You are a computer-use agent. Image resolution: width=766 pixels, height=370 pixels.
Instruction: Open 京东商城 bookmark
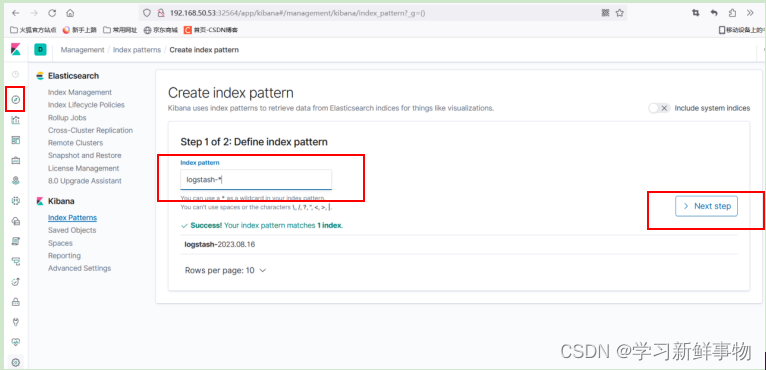[161, 30]
